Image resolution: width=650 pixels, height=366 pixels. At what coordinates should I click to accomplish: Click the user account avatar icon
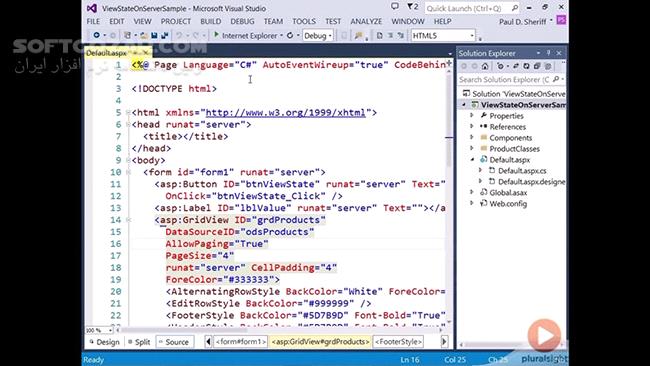(561, 20)
